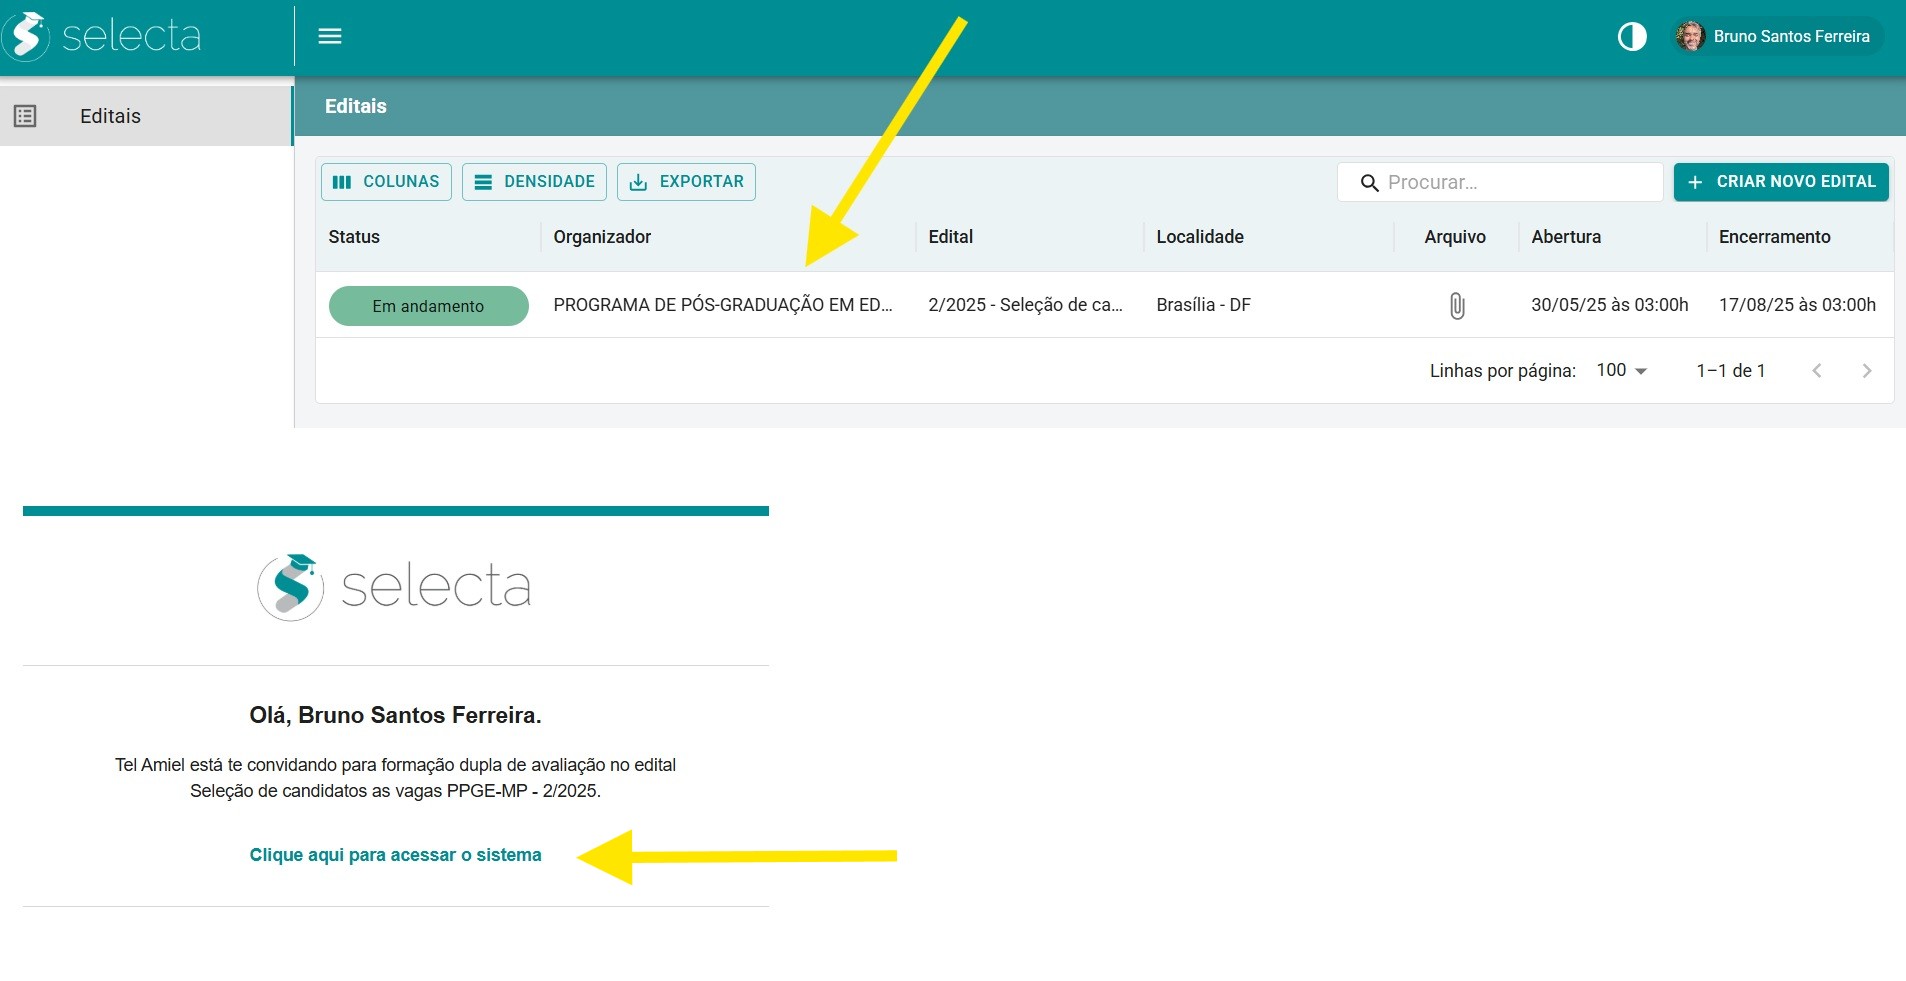
Task: Click the Procurar search field
Action: pyautogui.click(x=1500, y=182)
